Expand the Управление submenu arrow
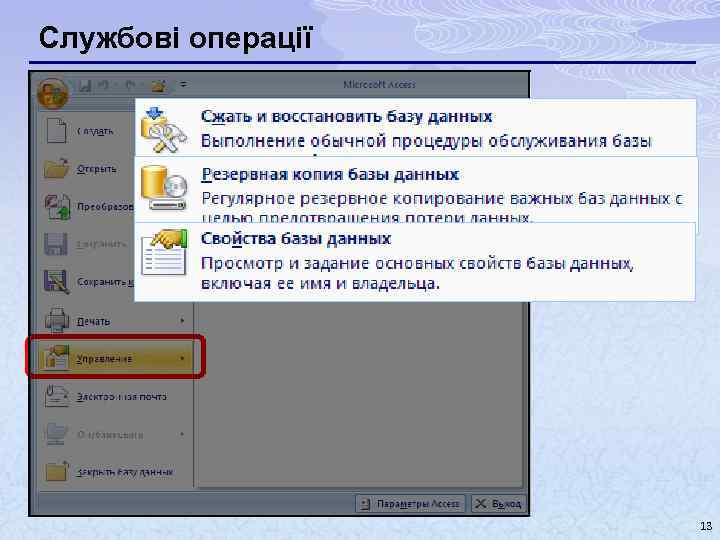This screenshot has height=540, width=720. coord(182,358)
